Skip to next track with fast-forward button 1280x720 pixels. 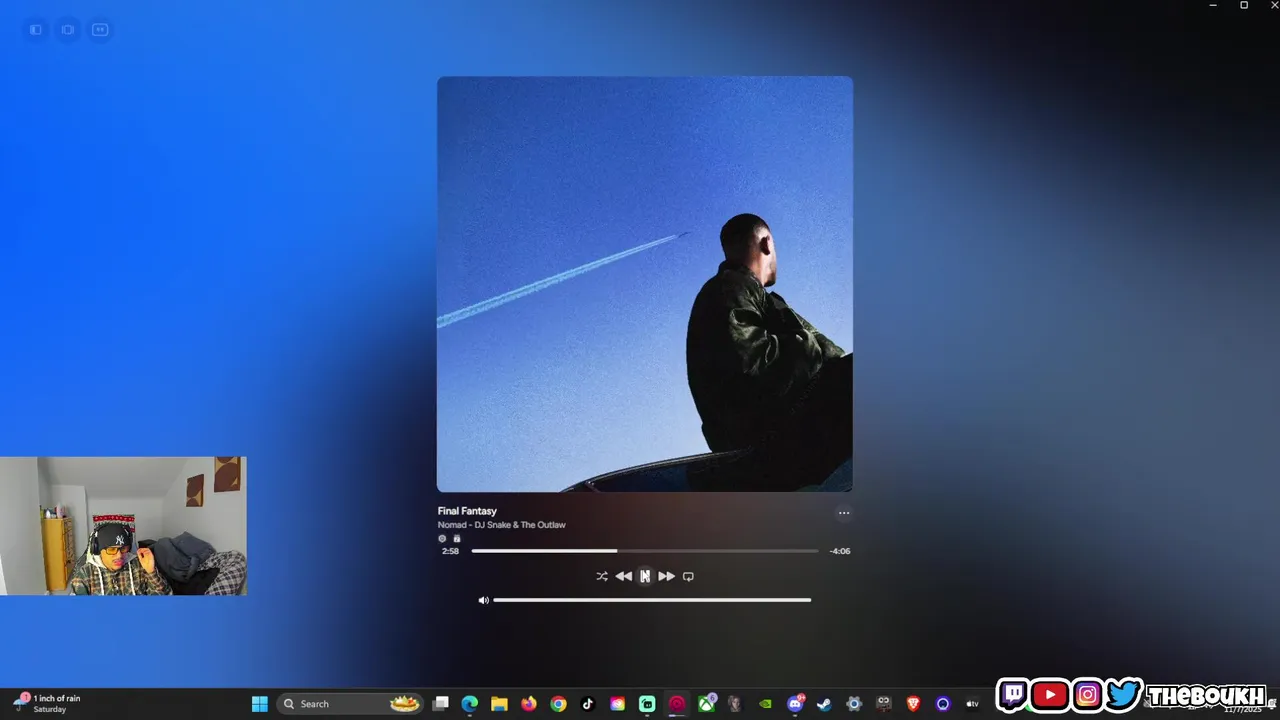point(666,576)
